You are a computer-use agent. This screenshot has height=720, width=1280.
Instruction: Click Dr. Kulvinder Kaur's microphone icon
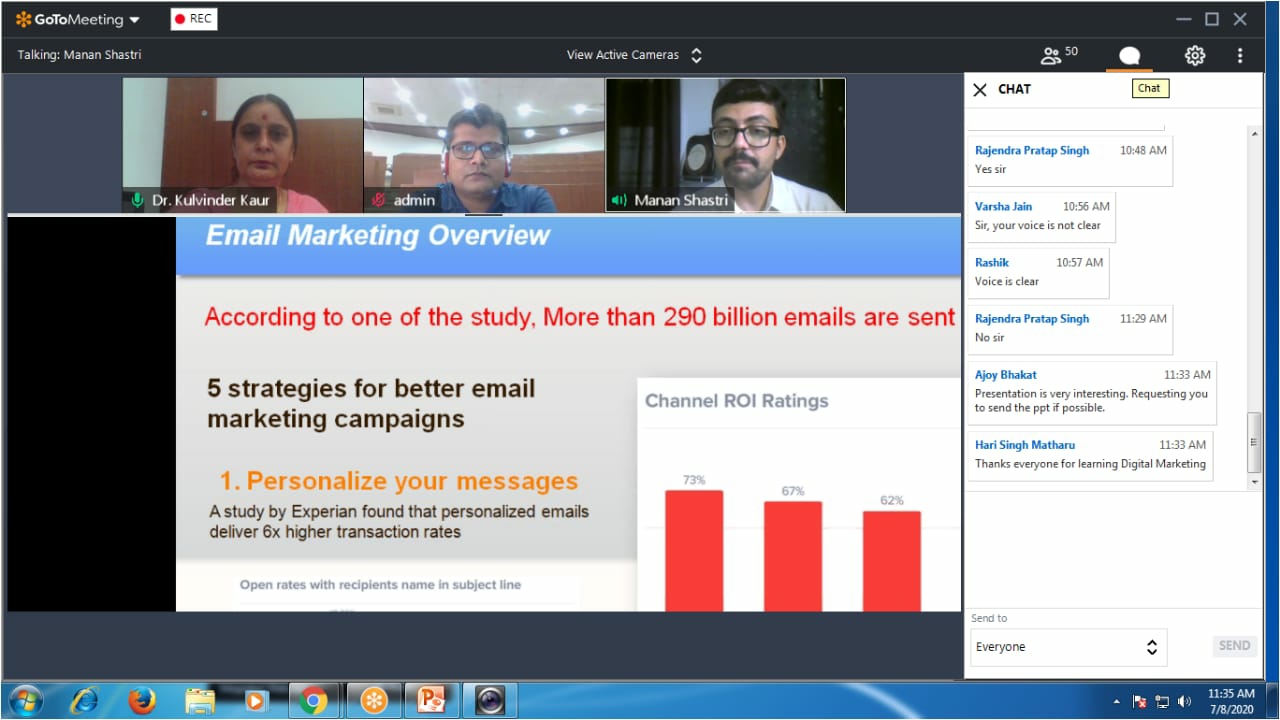(137, 200)
